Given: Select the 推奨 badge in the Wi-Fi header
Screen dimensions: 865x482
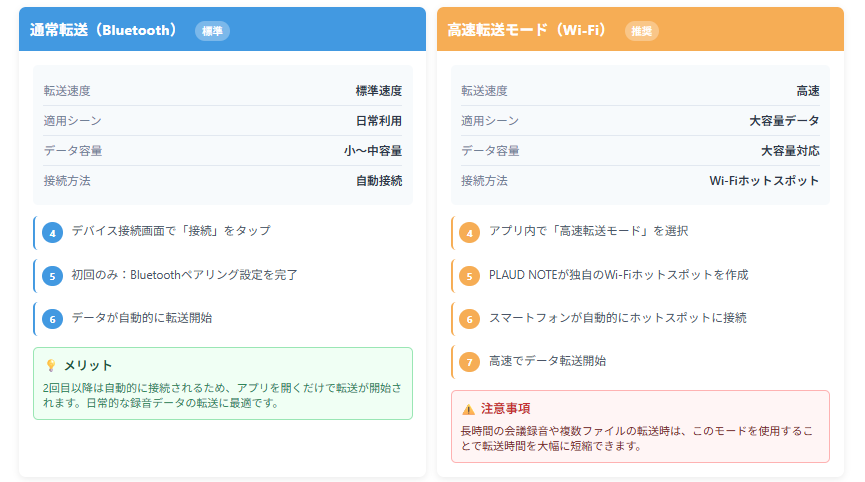Looking at the screenshot, I should tap(642, 31).
